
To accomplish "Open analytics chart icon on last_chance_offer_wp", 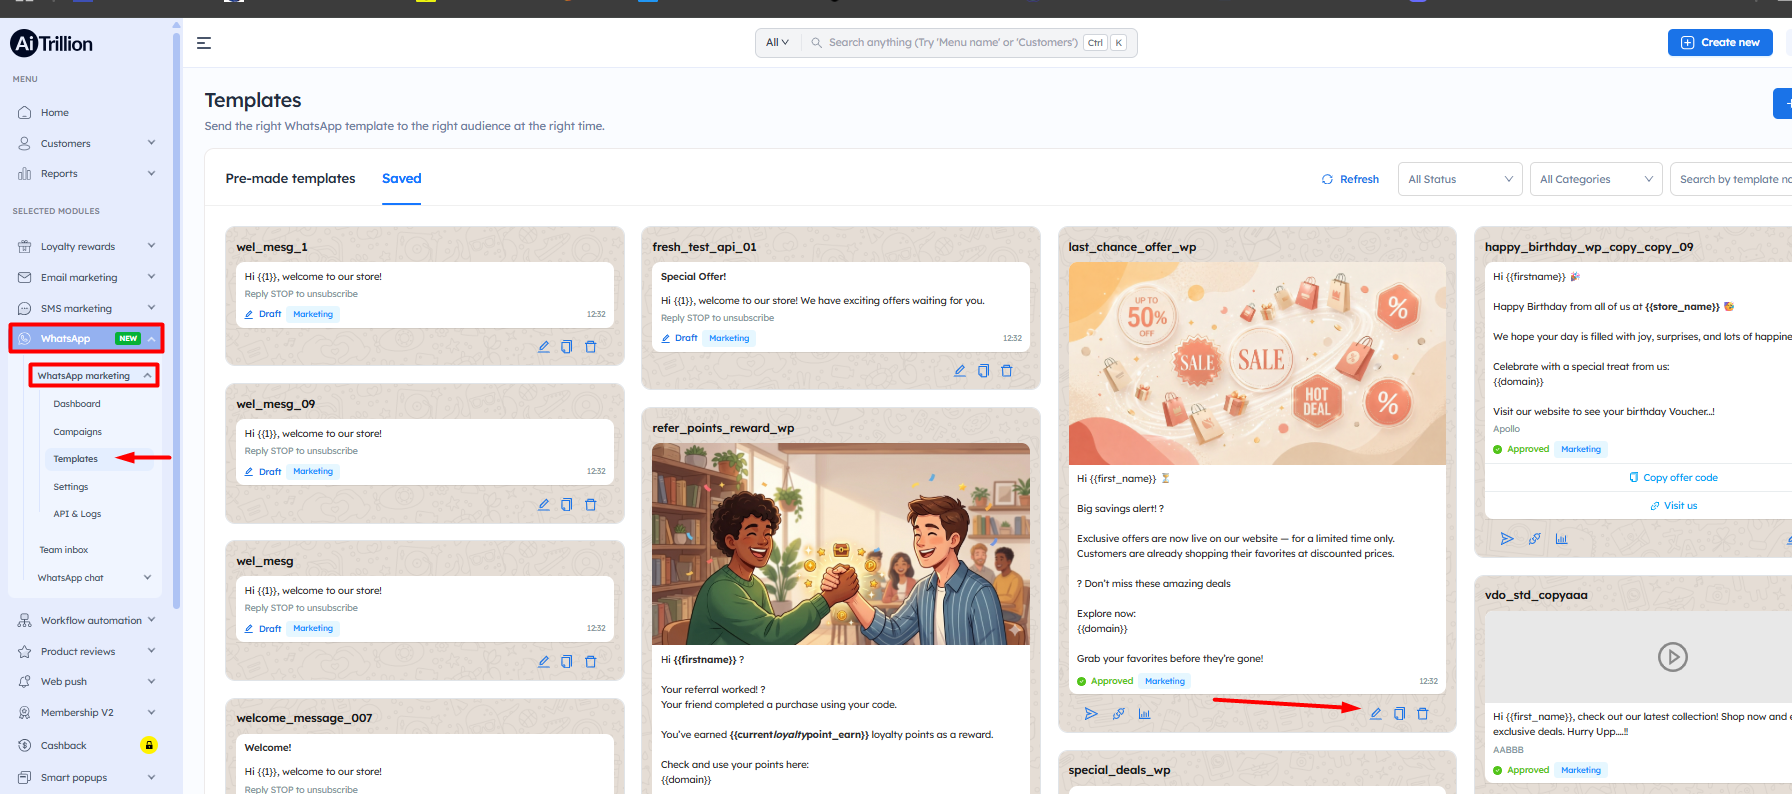I will pyautogui.click(x=1144, y=714).
